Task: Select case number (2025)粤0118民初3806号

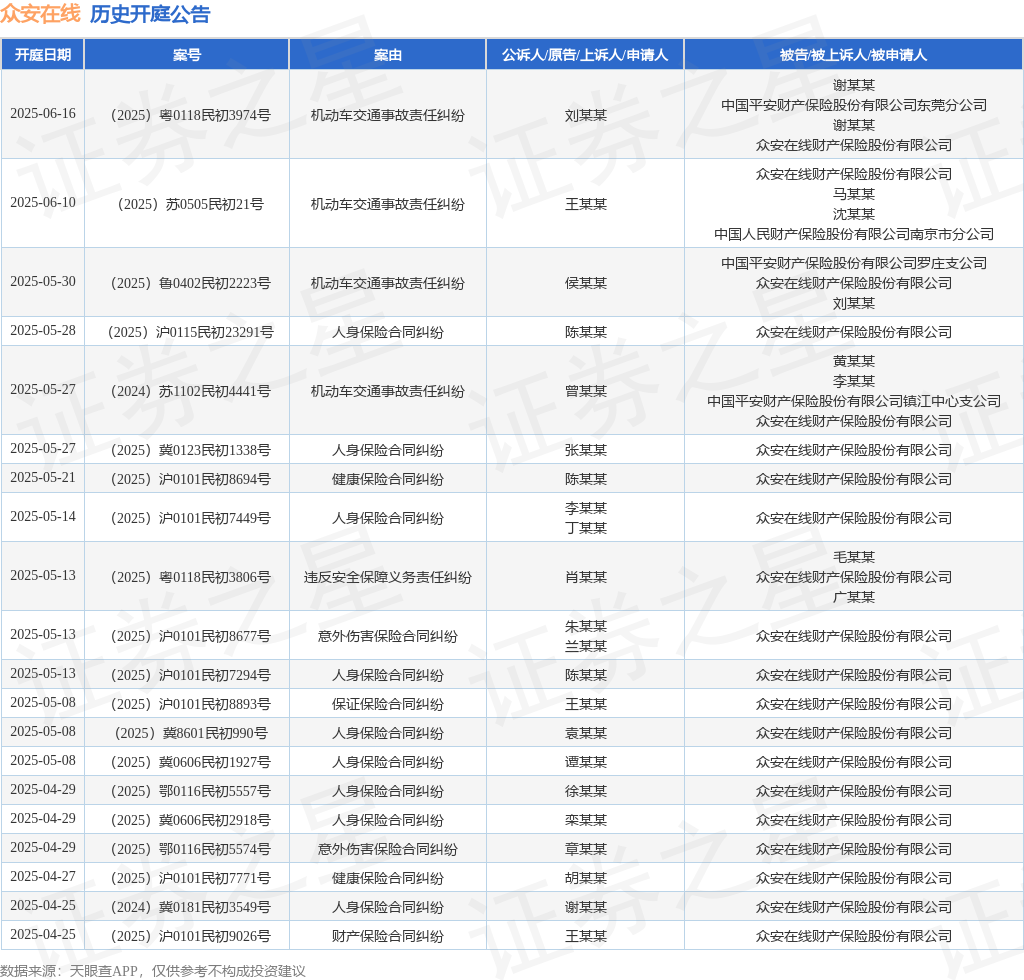Action: coord(190,577)
